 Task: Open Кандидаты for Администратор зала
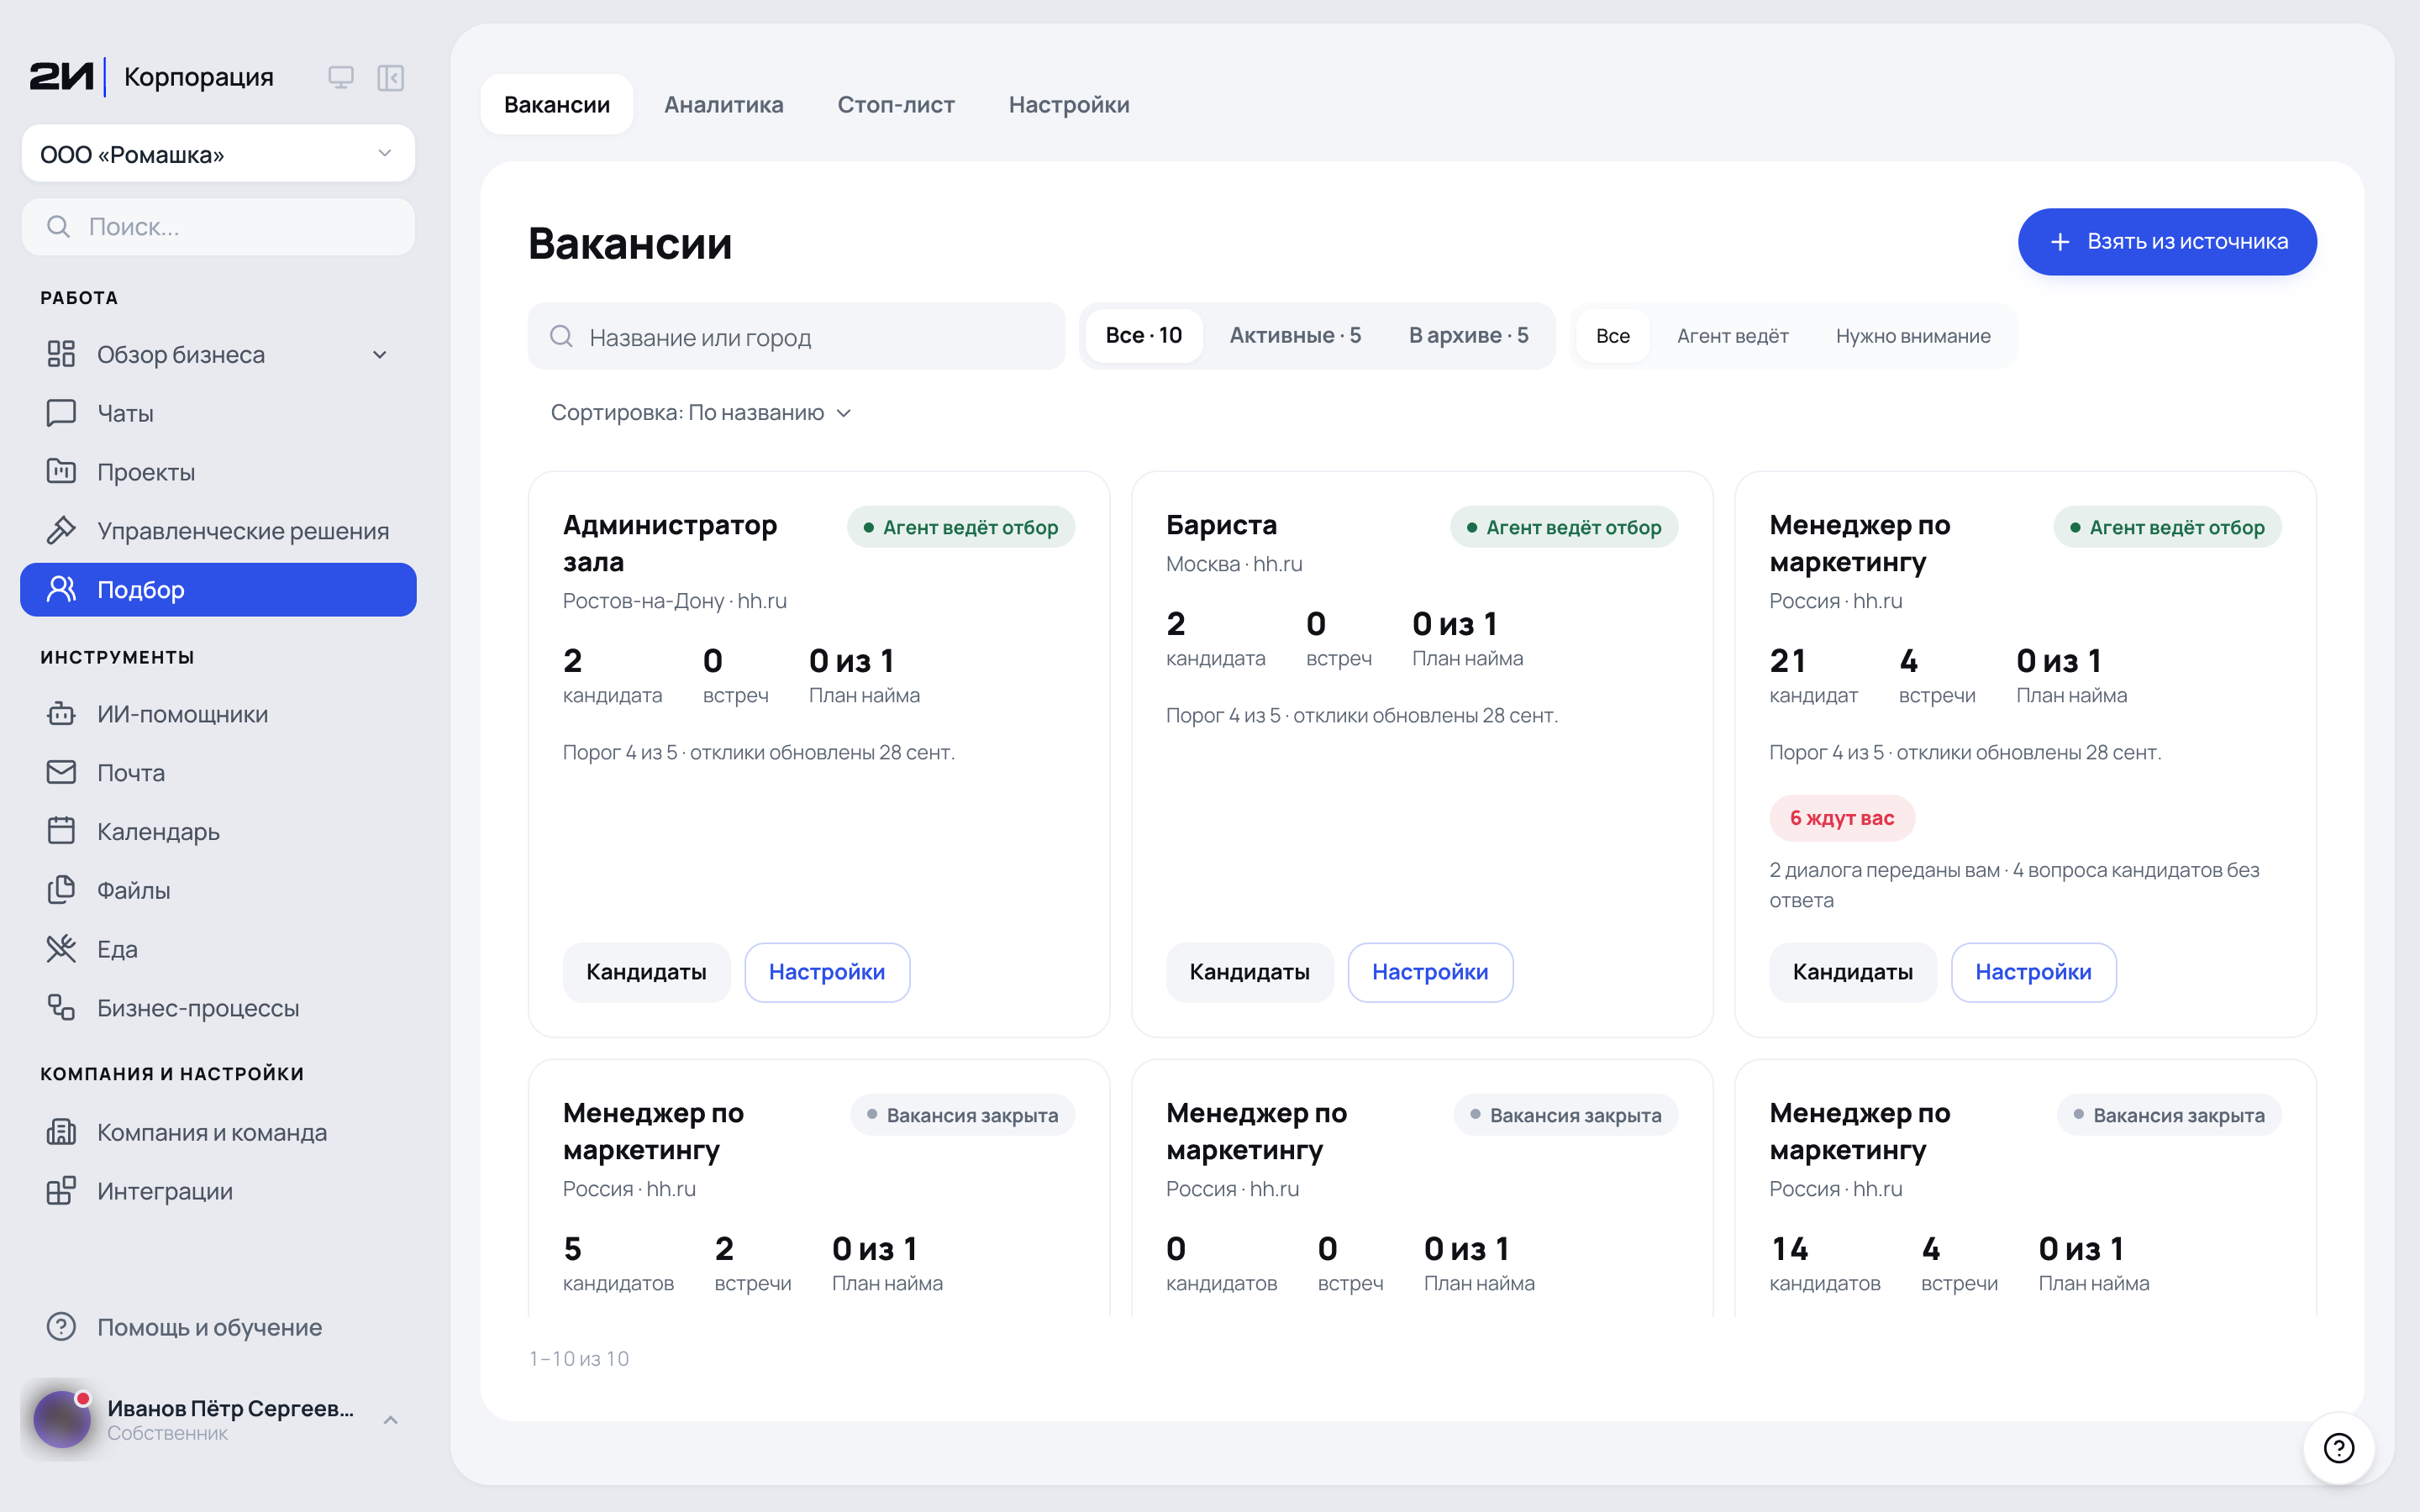tap(646, 972)
